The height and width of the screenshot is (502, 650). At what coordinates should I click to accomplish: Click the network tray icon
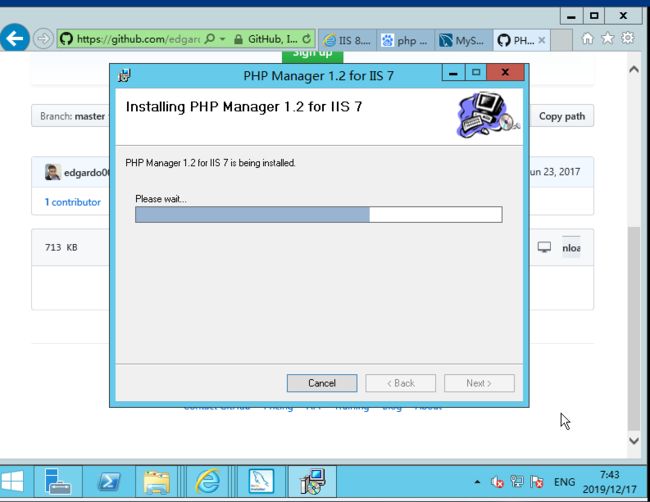pyautogui.click(x=517, y=482)
